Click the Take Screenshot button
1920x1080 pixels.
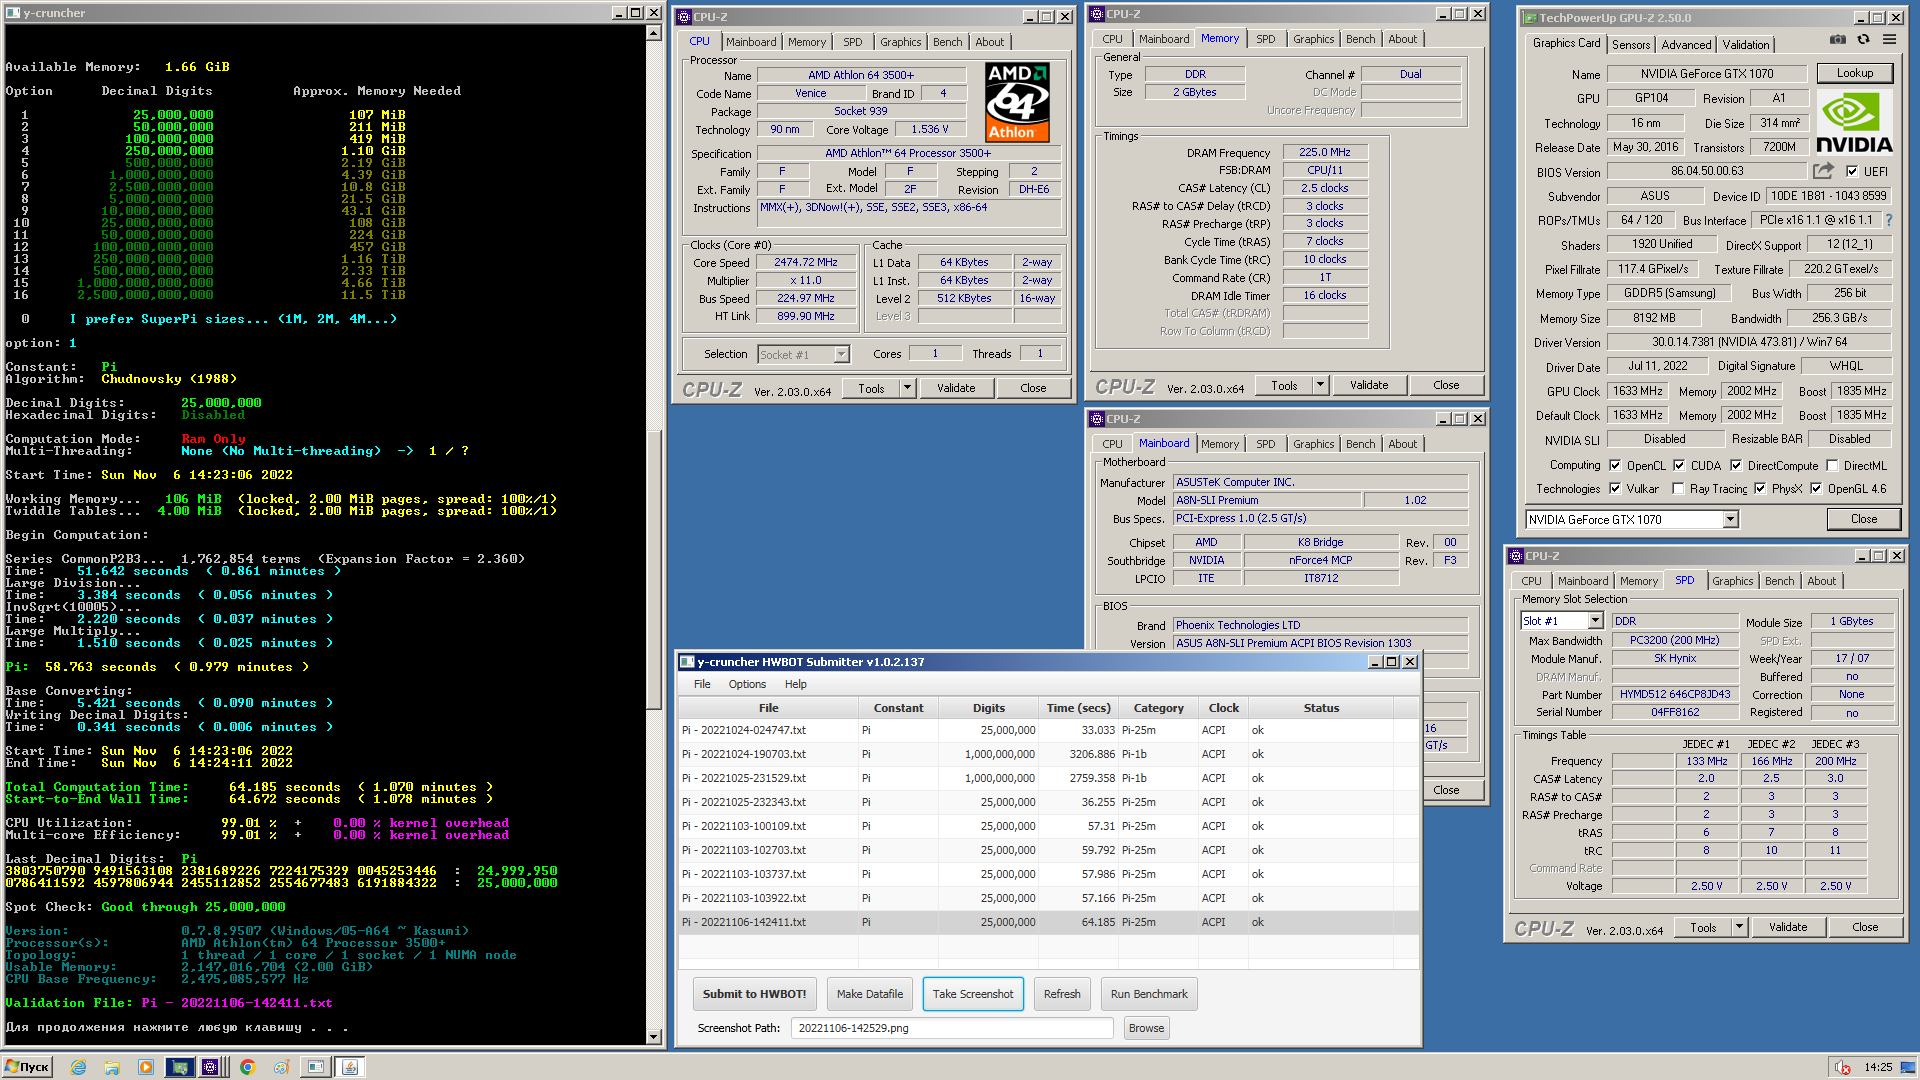[x=972, y=994]
